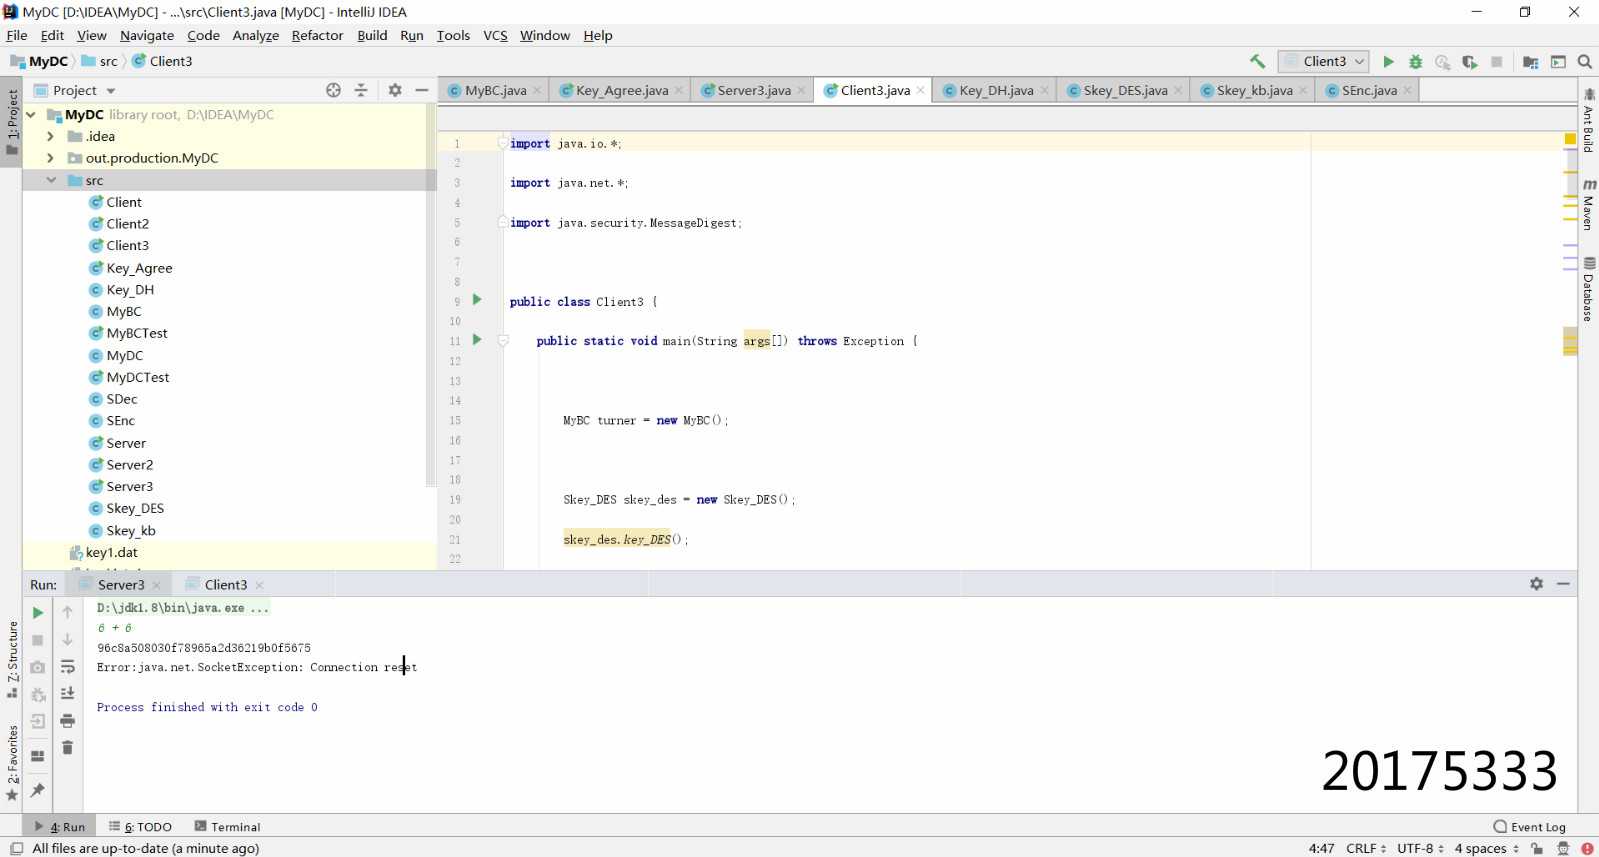Click the Build Project hammer icon

[1258, 62]
